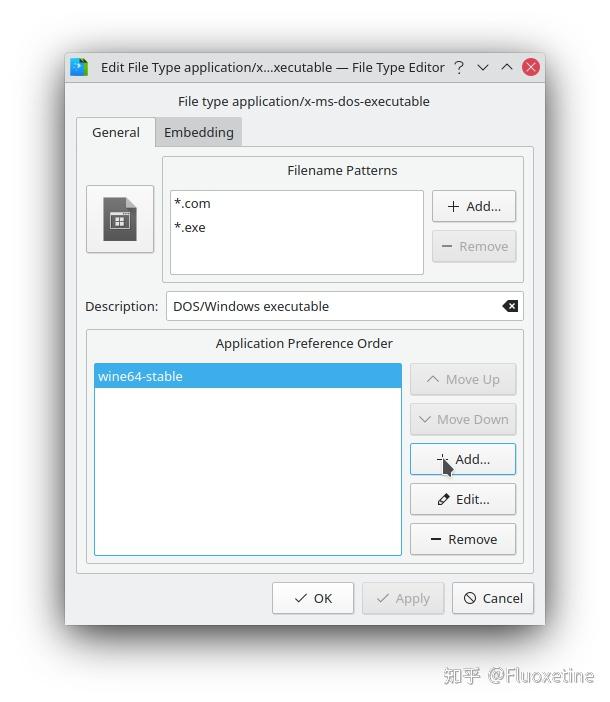
Task: Open the title bar help question mark
Action: coord(459,68)
